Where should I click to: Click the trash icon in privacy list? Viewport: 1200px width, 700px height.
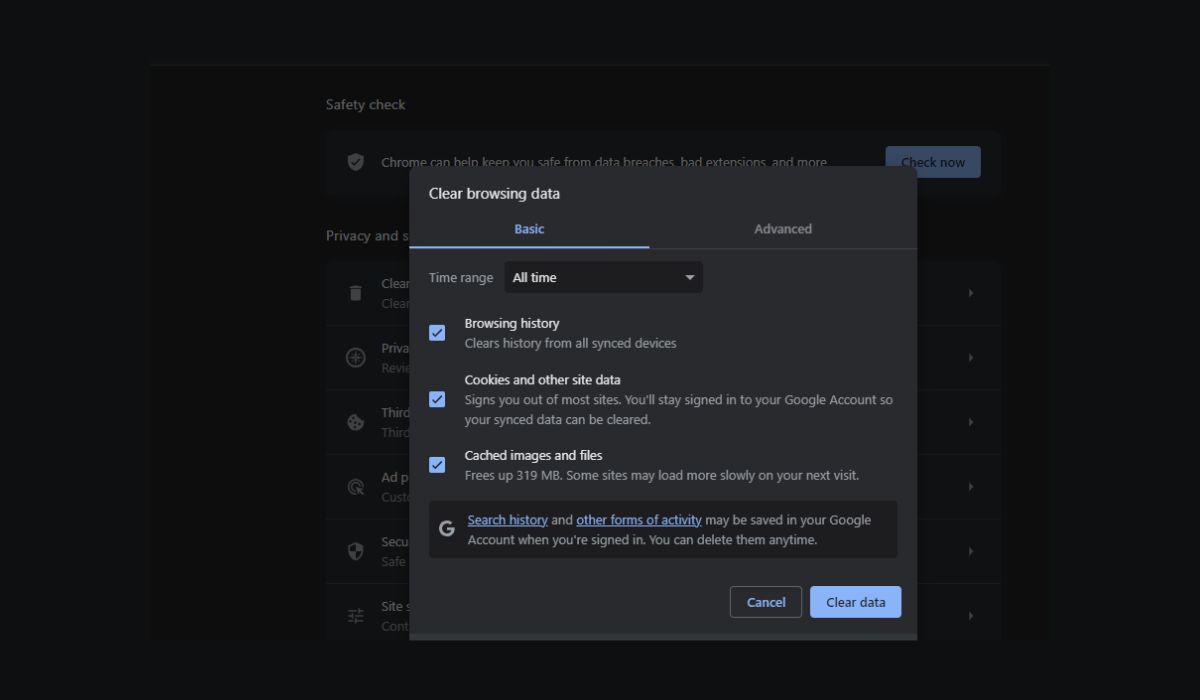point(355,293)
